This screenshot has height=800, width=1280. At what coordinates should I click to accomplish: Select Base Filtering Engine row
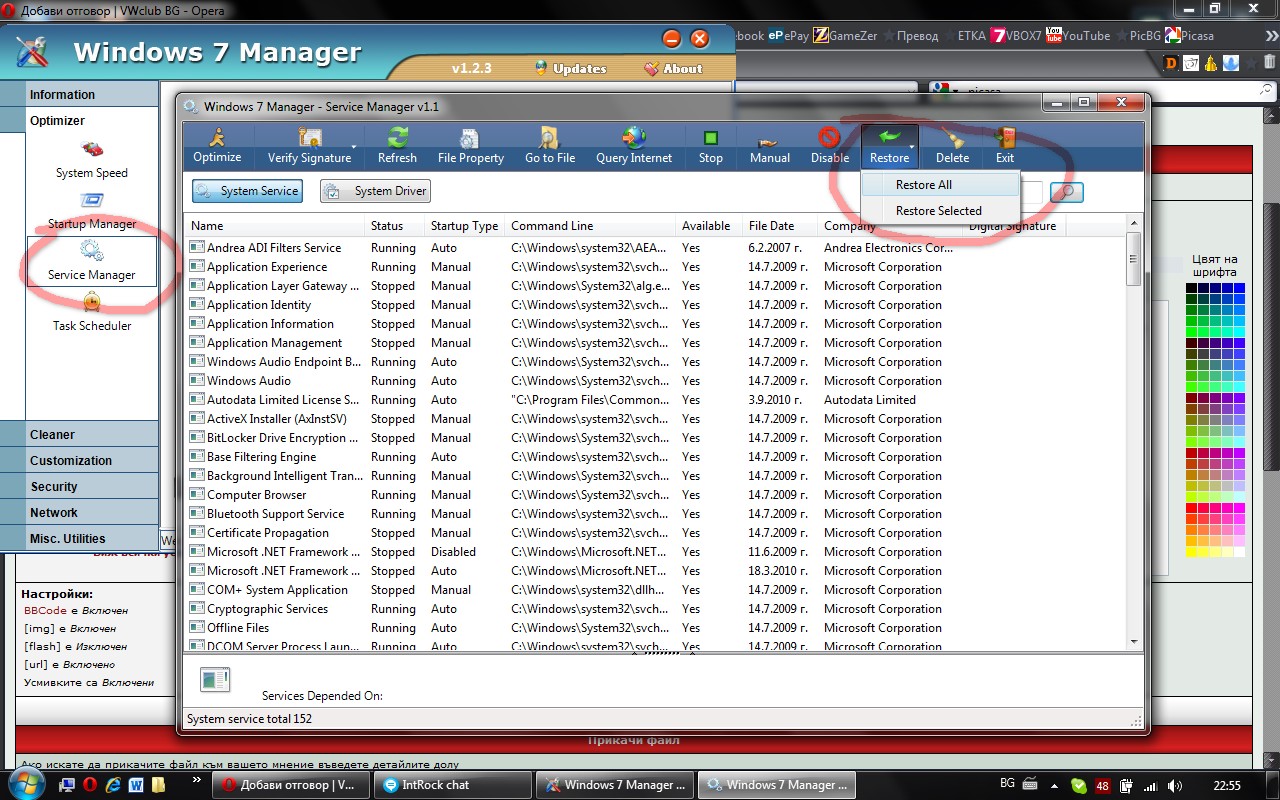click(x=655, y=457)
